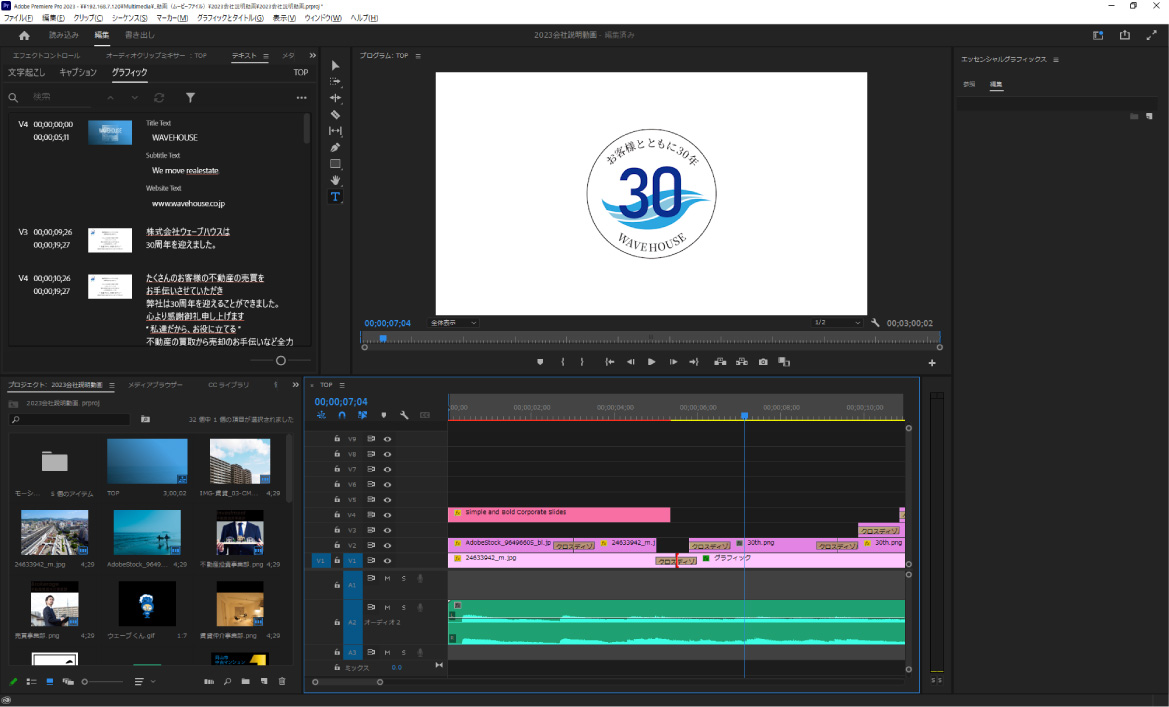Click filter icon in Text panel
Image resolution: width=1169 pixels, height=707 pixels.
190,98
